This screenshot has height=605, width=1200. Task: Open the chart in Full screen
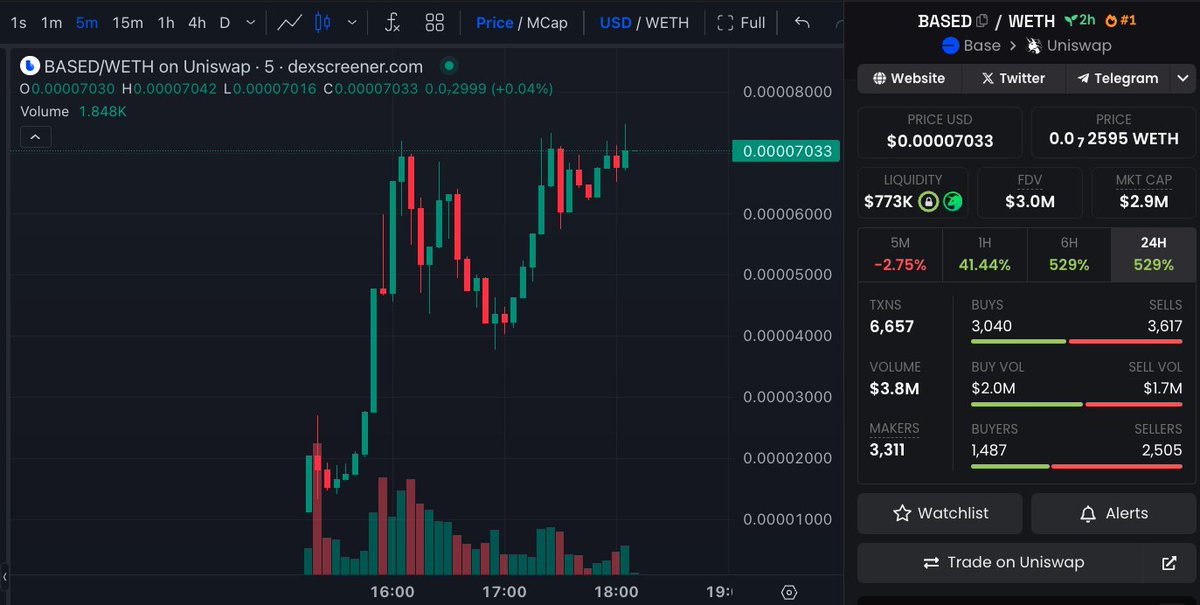pos(741,22)
